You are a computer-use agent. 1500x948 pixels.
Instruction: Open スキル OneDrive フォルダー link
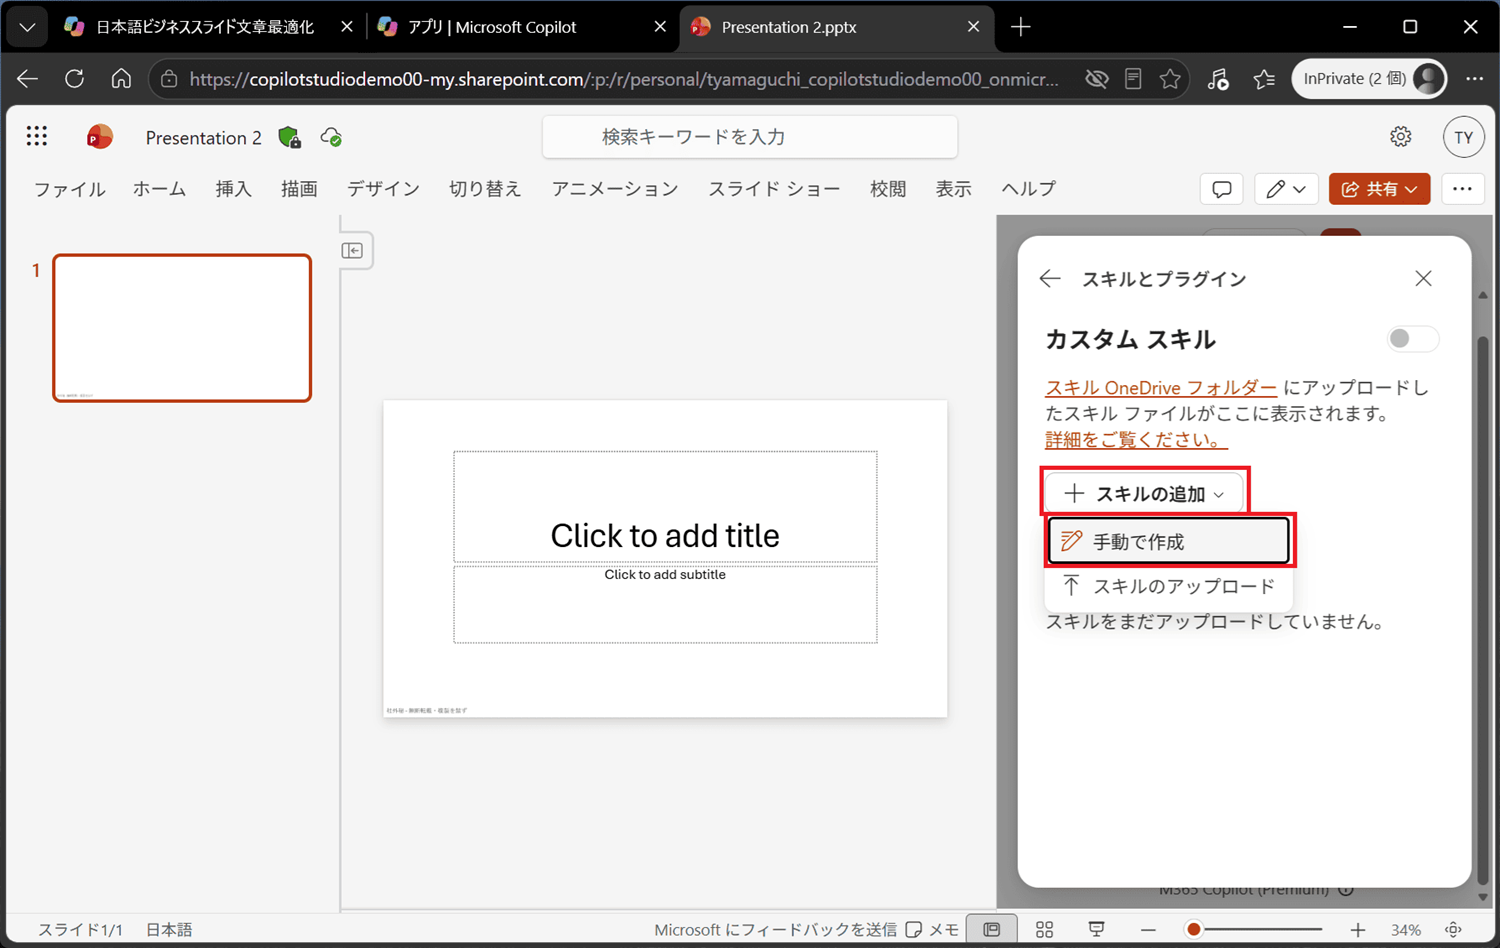[x=1161, y=388]
